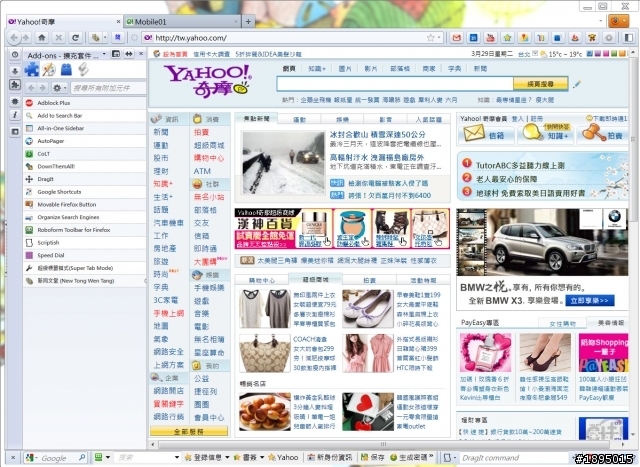Open the info 'i' icon in sidebar strip
Viewport: 640px width, 467px height.
(x=15, y=115)
